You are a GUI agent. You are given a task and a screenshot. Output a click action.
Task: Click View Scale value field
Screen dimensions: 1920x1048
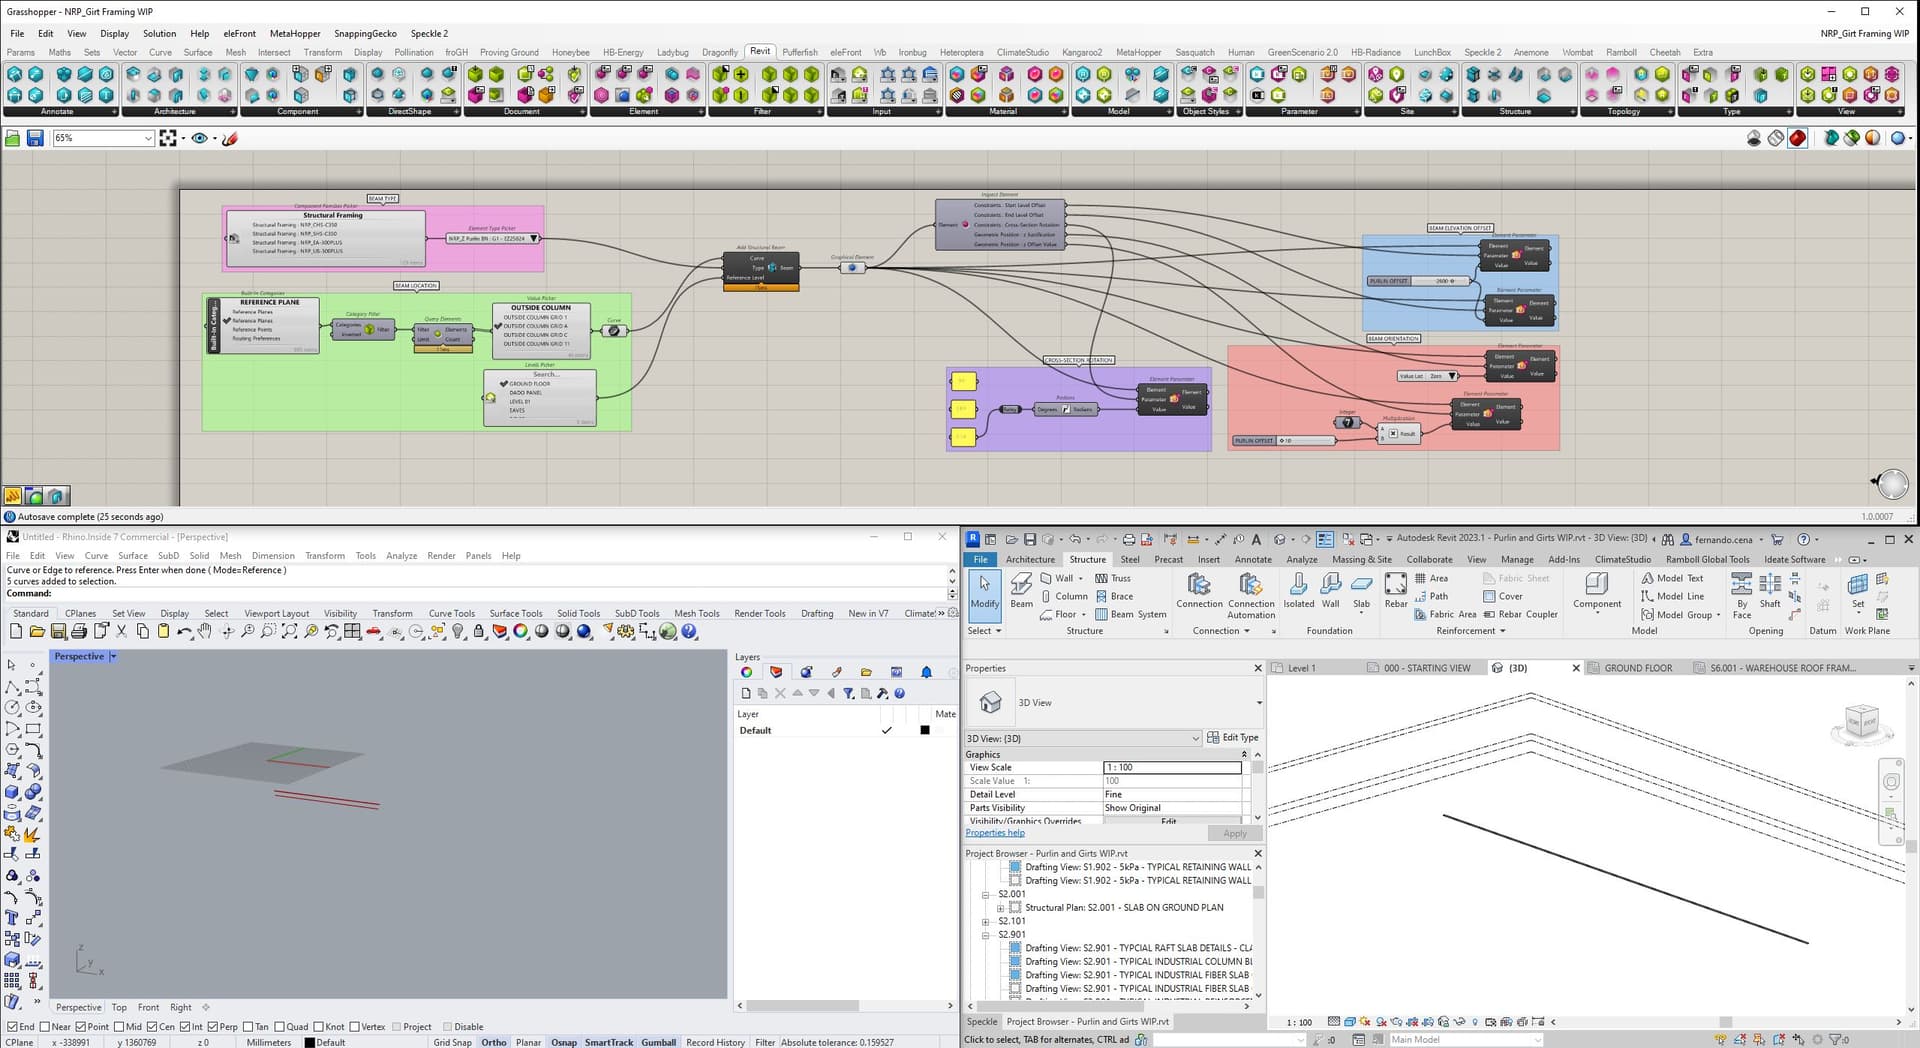click(1172, 767)
